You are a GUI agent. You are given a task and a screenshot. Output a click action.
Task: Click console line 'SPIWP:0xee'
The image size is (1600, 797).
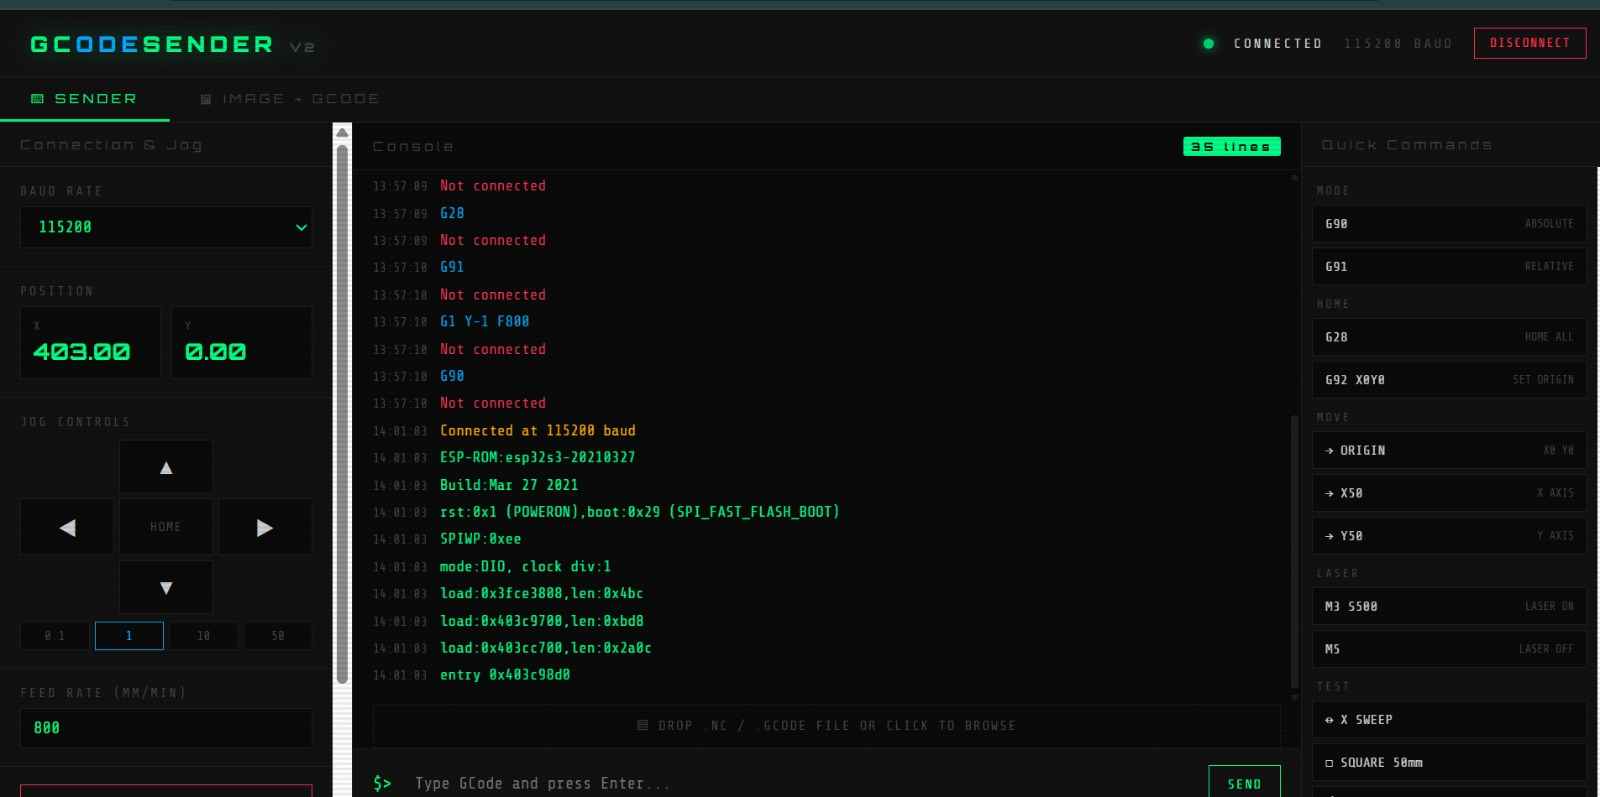(x=480, y=538)
